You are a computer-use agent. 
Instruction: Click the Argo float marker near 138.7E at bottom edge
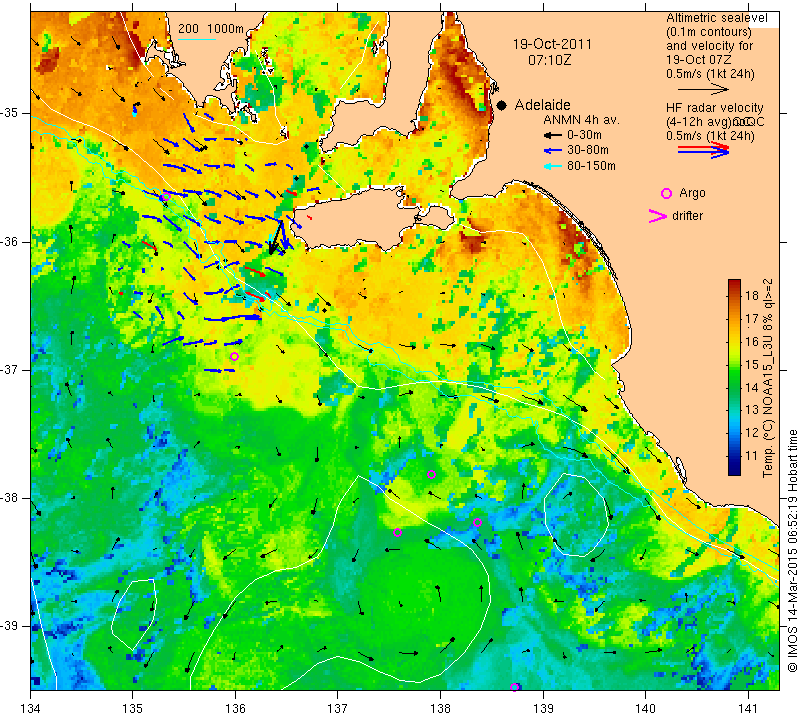click(x=514, y=687)
